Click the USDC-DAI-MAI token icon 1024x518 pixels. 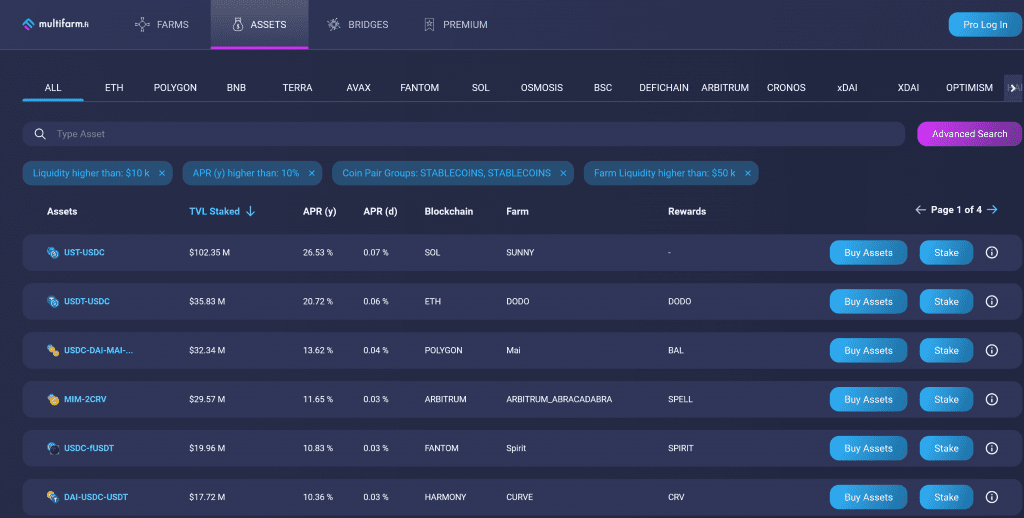tap(53, 351)
